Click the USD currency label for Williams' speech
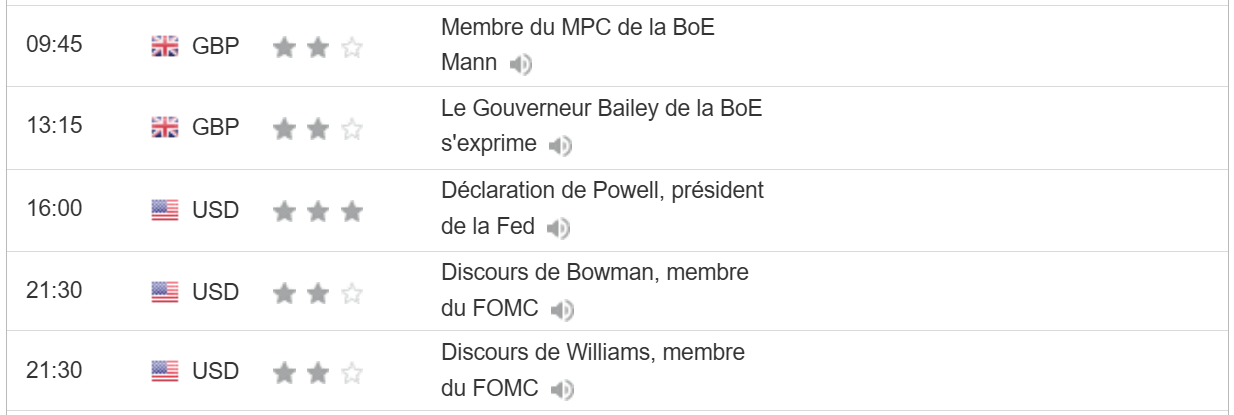Viewport: 1234px width, 415px height. (x=216, y=372)
